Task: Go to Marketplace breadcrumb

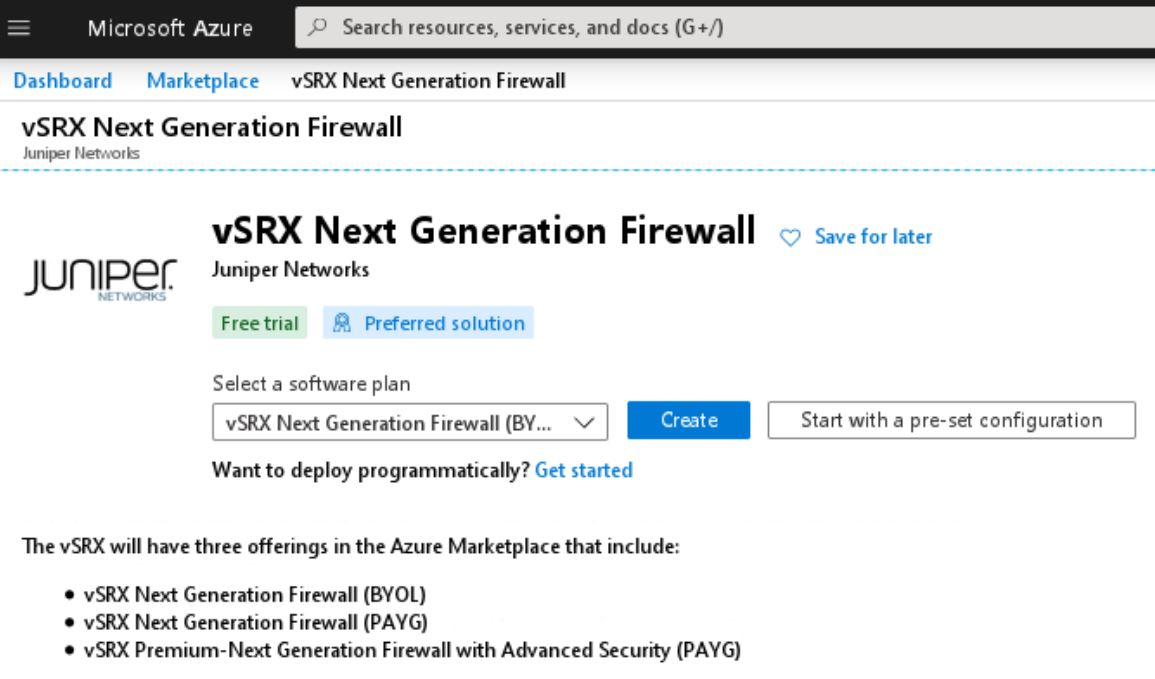Action: click(203, 80)
